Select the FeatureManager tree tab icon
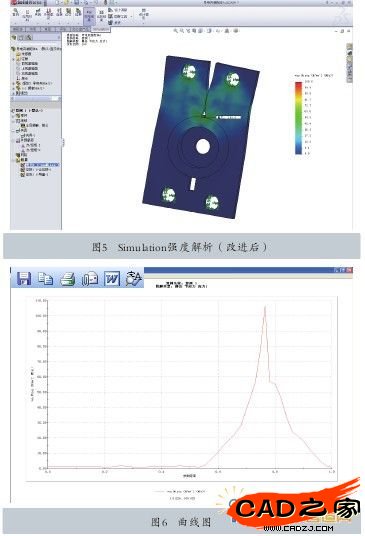 (x=15, y=37)
